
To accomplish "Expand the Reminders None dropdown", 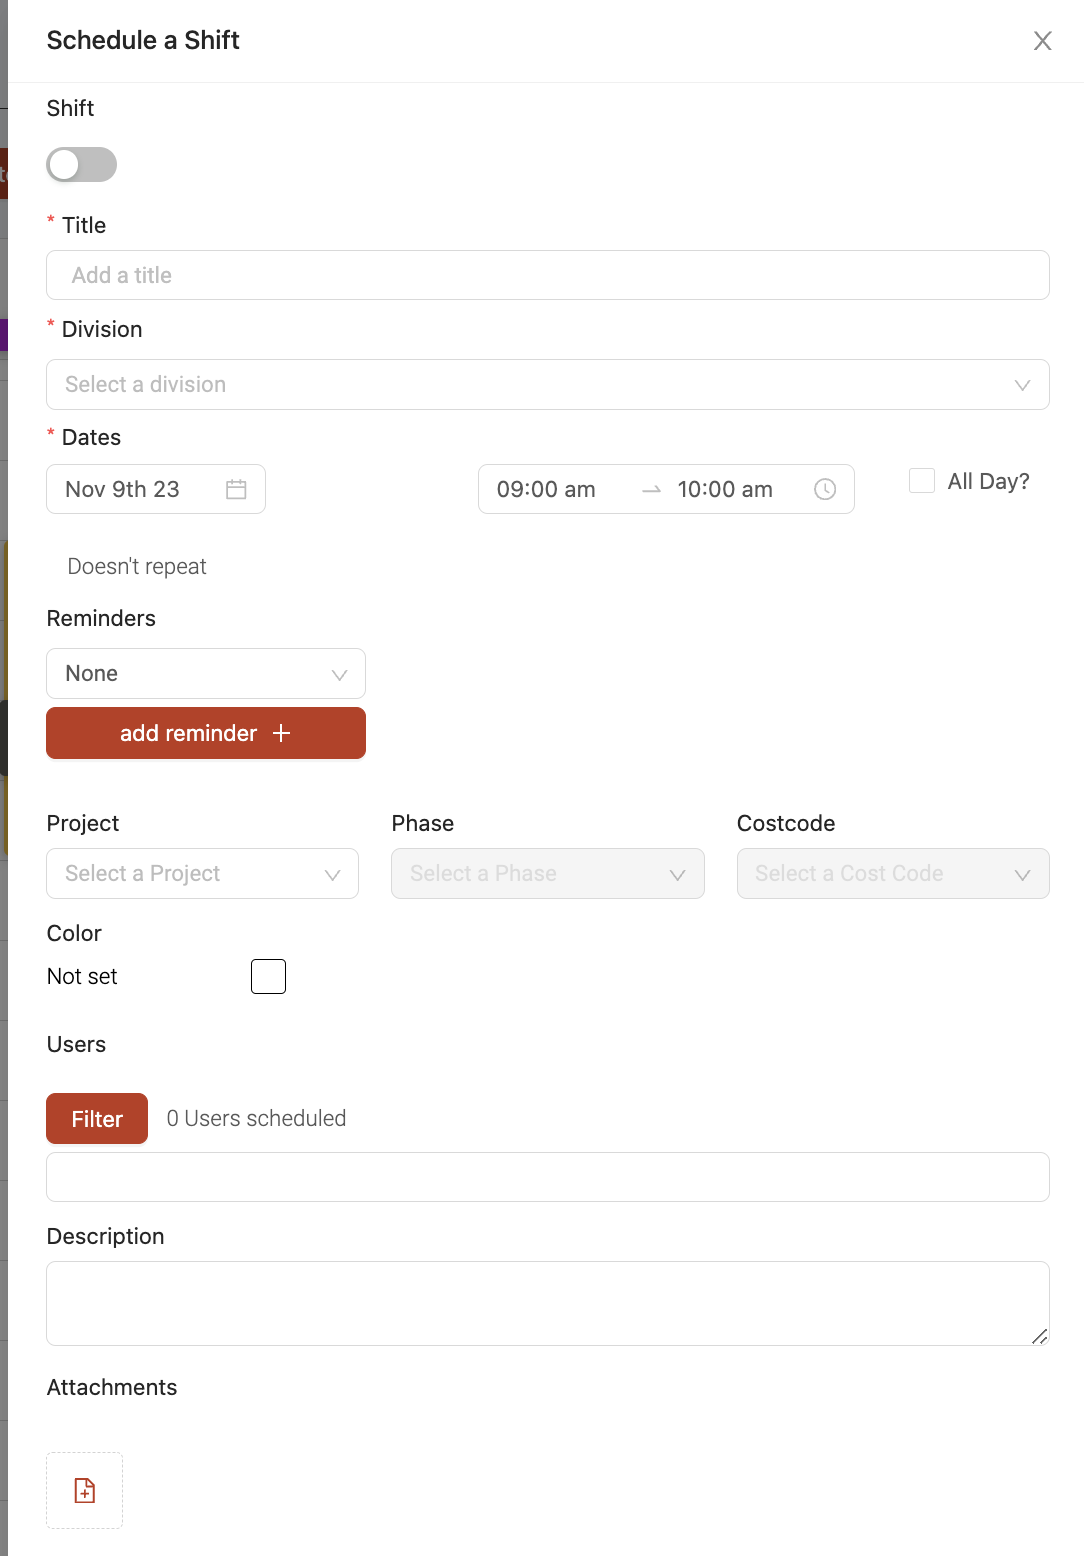I will (x=206, y=674).
